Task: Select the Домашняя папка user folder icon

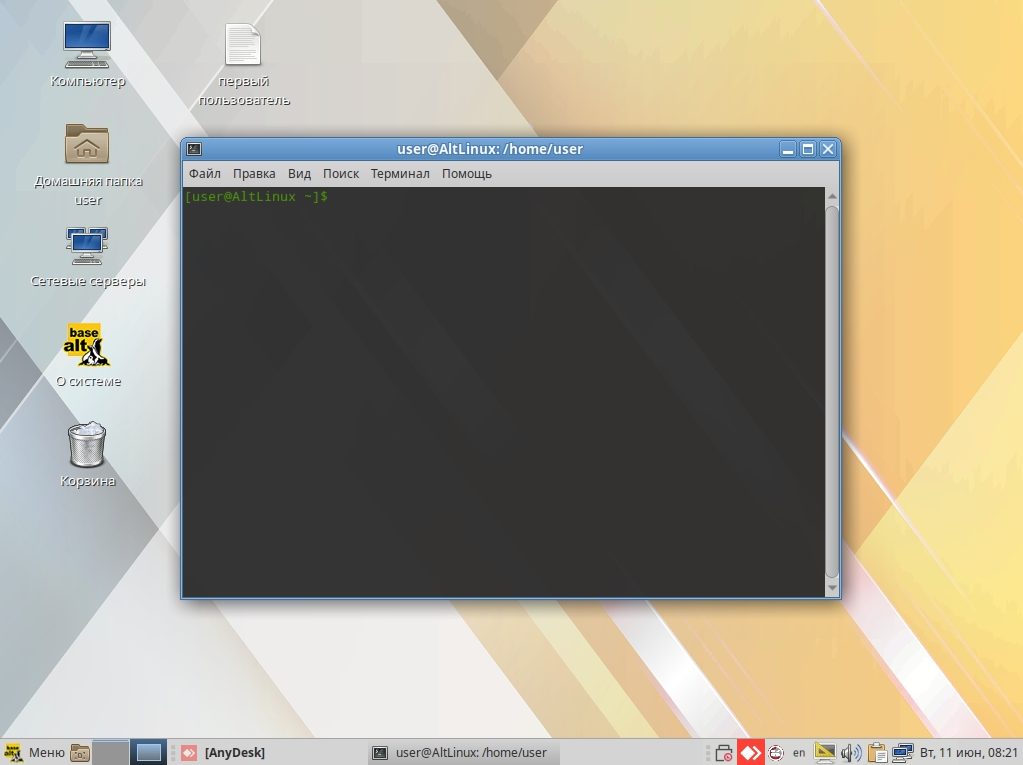Action: [87, 146]
